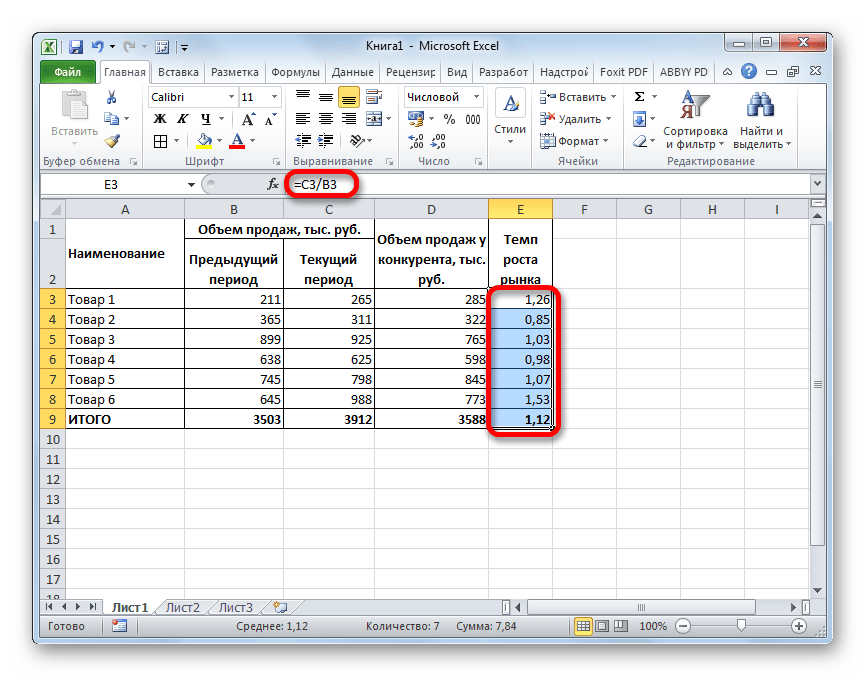
Task: Click the zoom slider handle
Action: [x=741, y=626]
